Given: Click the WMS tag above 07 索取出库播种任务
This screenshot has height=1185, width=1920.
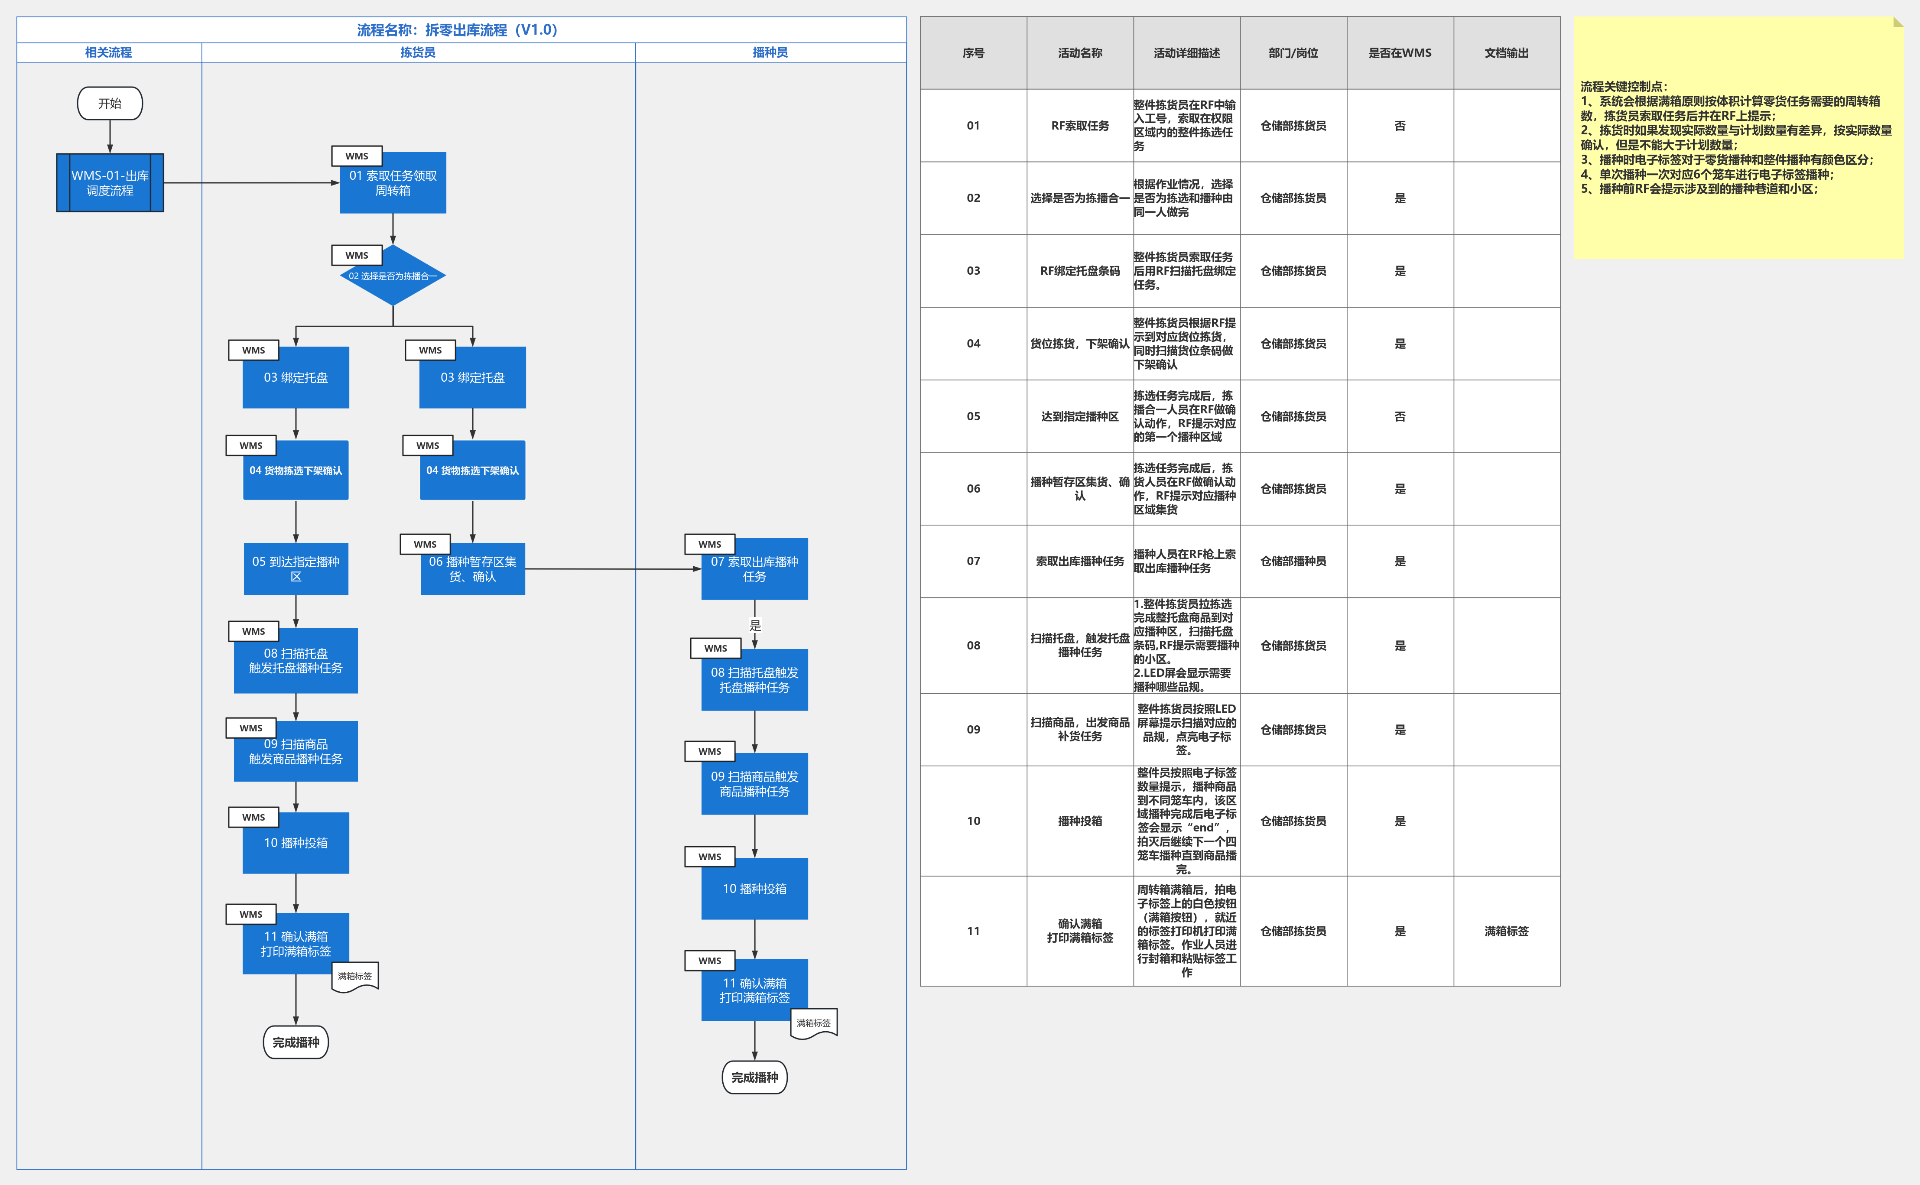Looking at the screenshot, I should pos(709,545).
